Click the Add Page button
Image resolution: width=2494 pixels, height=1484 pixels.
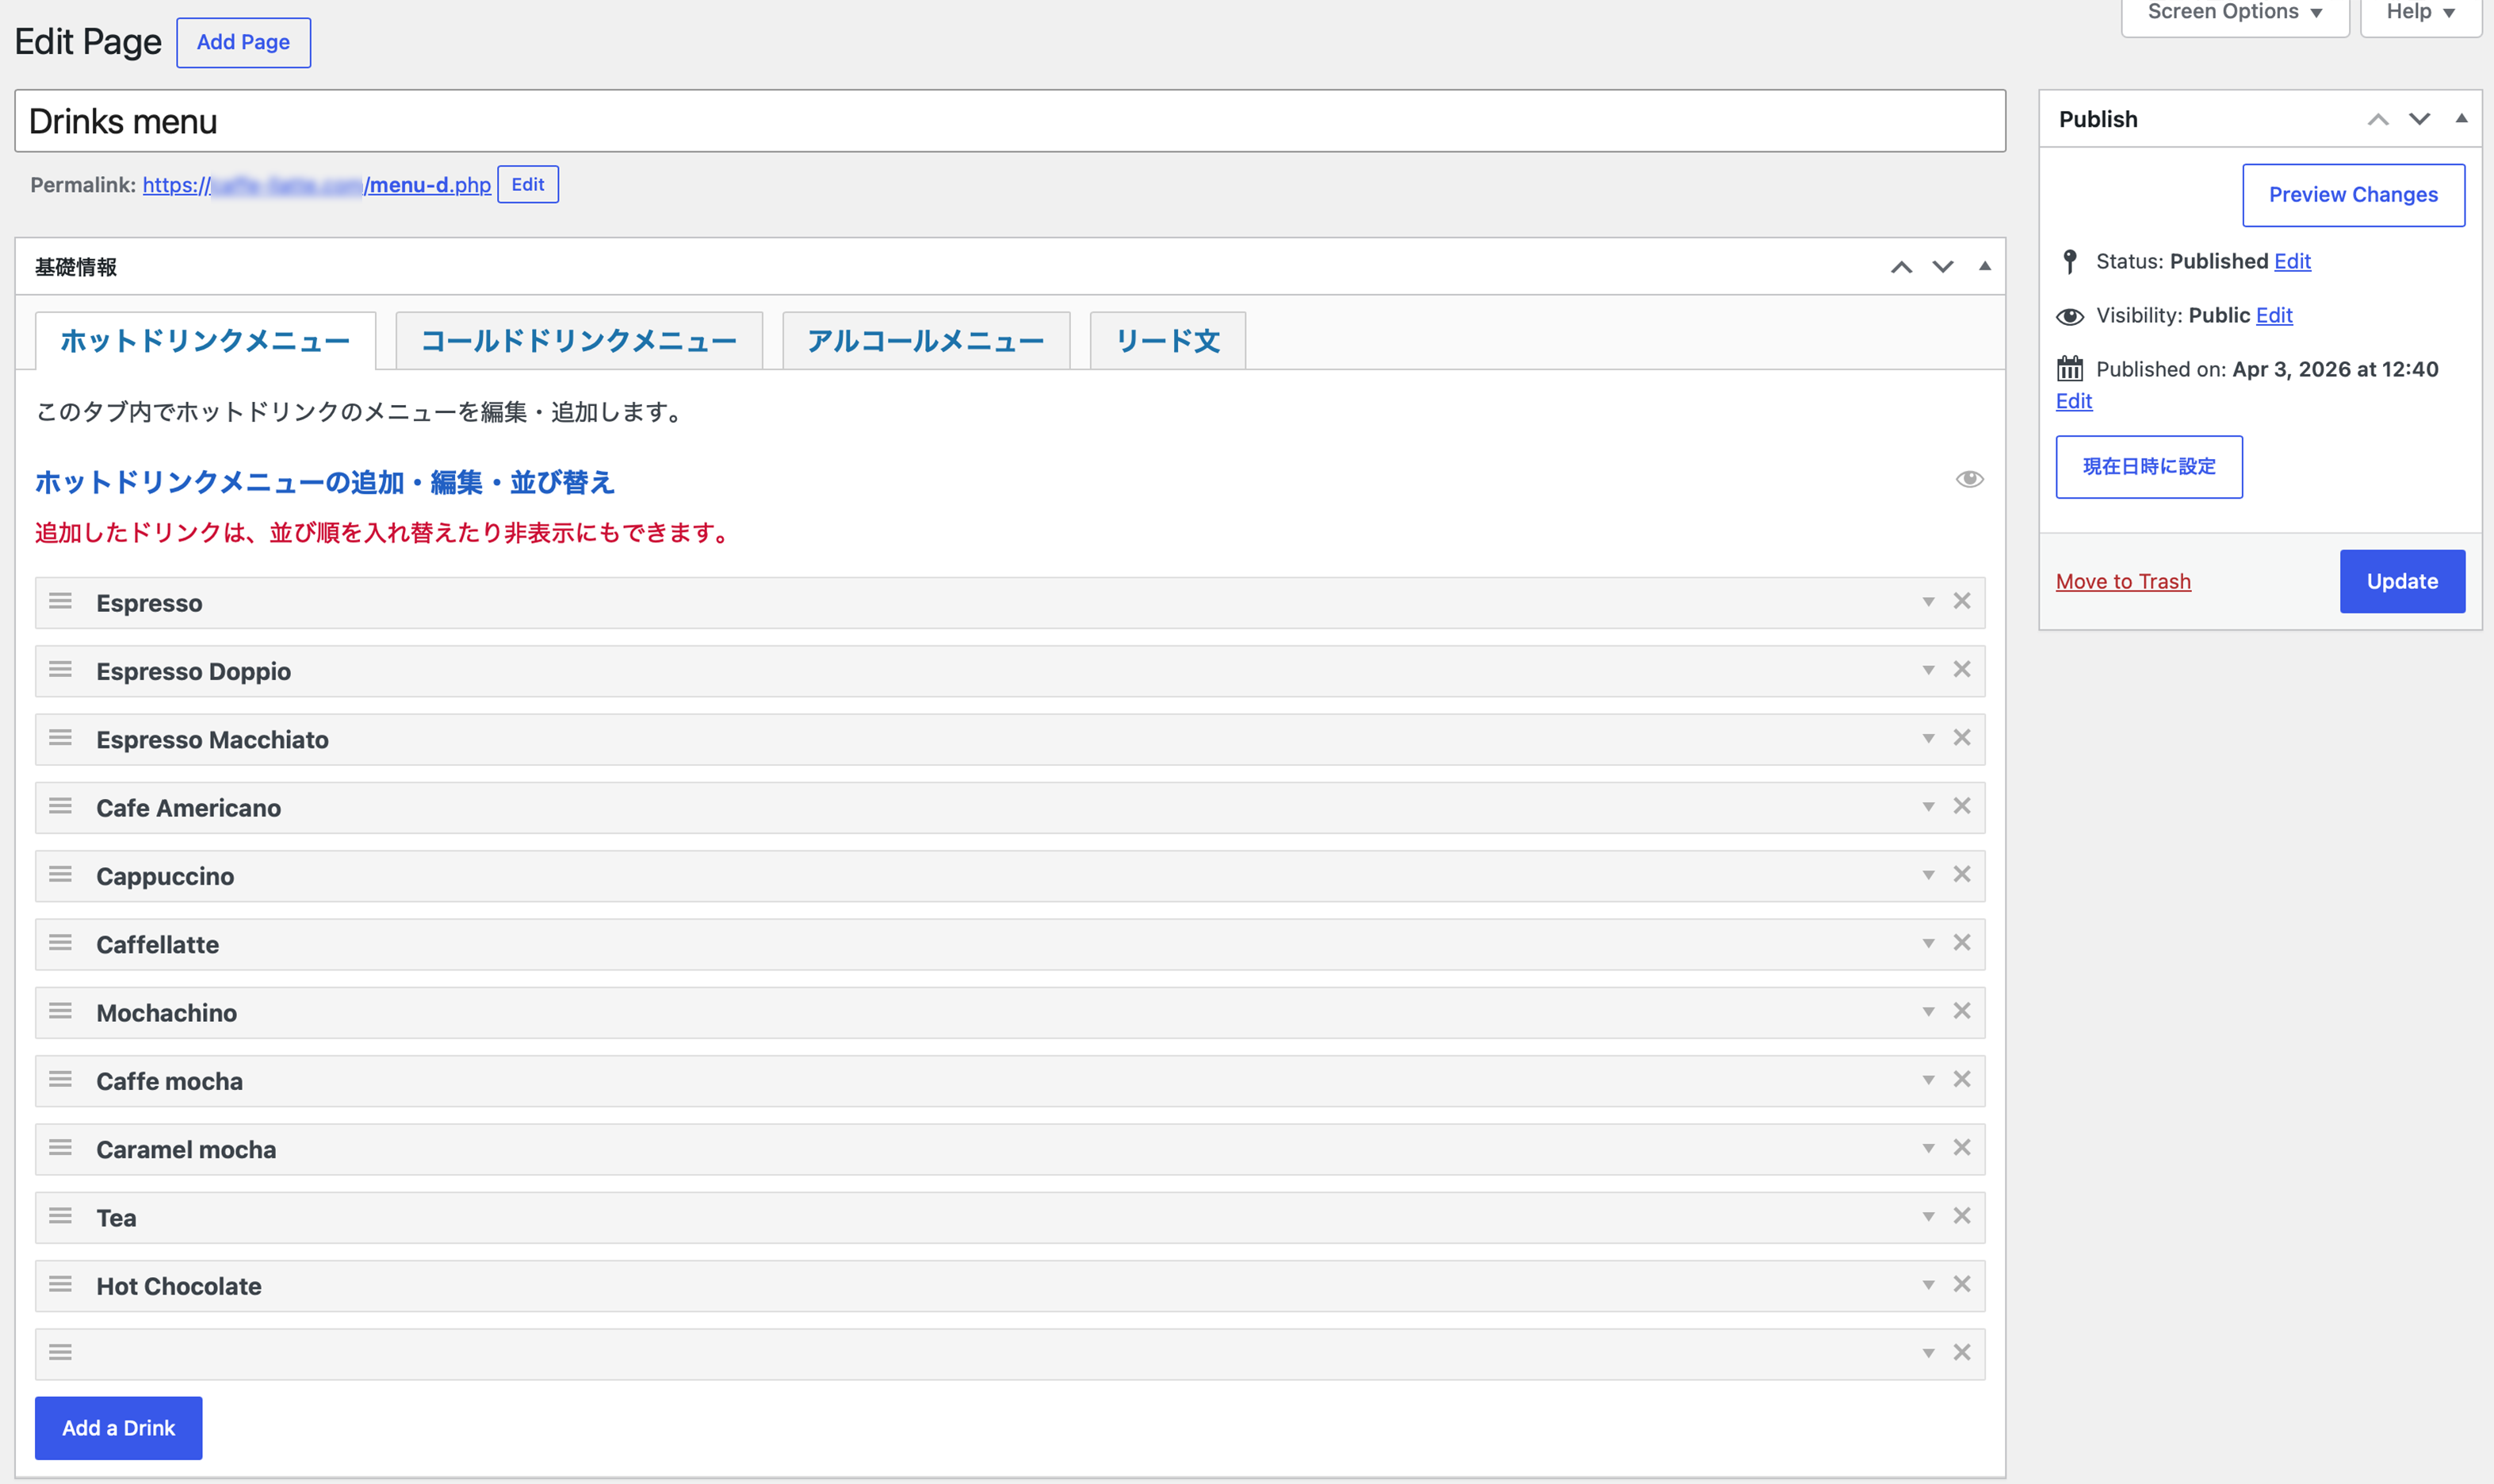pos(243,42)
